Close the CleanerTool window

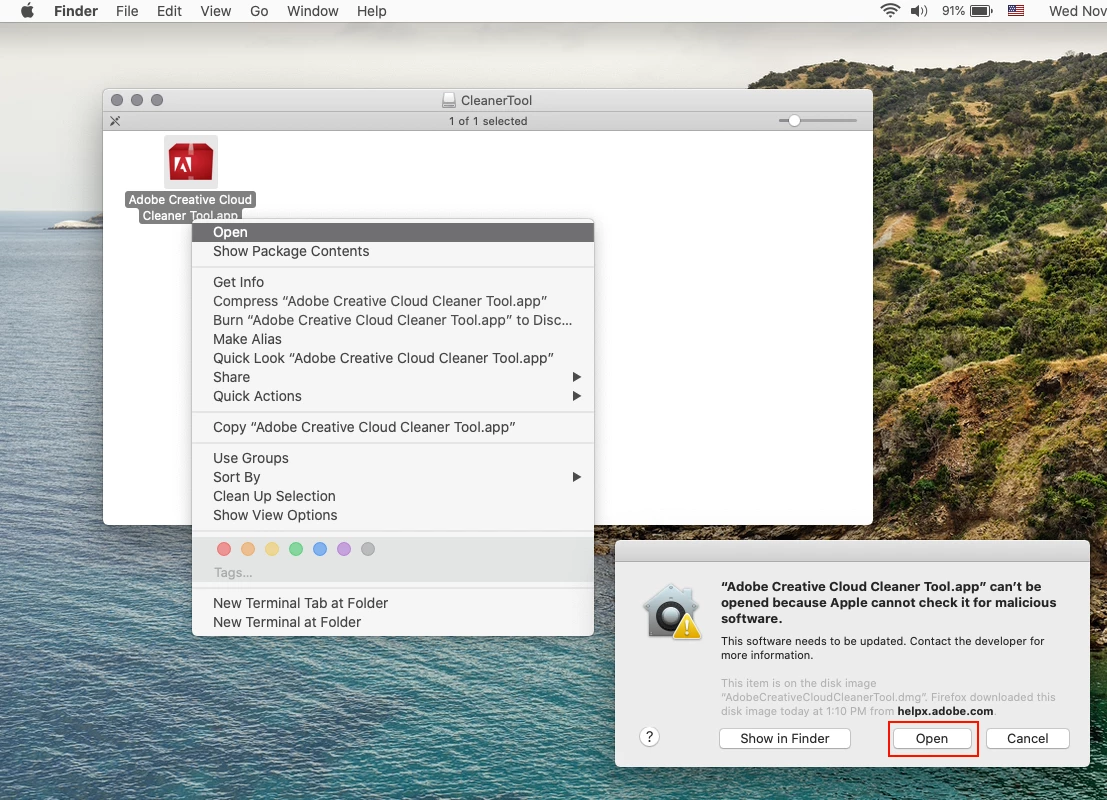(x=117, y=100)
